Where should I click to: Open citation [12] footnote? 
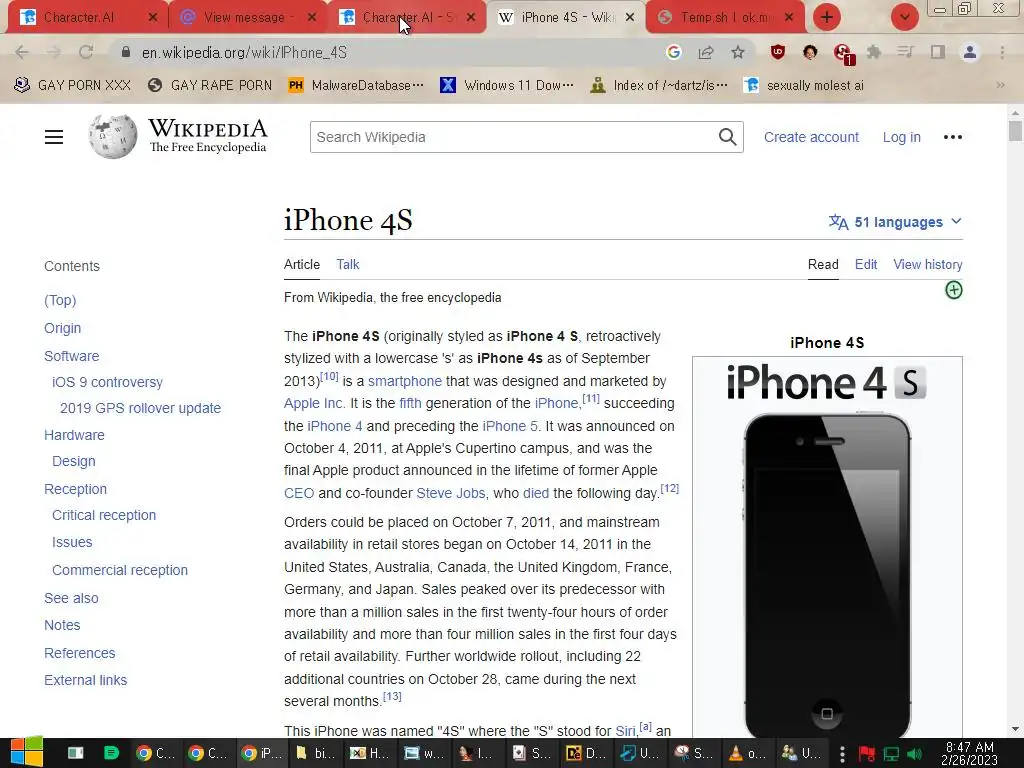[669, 488]
